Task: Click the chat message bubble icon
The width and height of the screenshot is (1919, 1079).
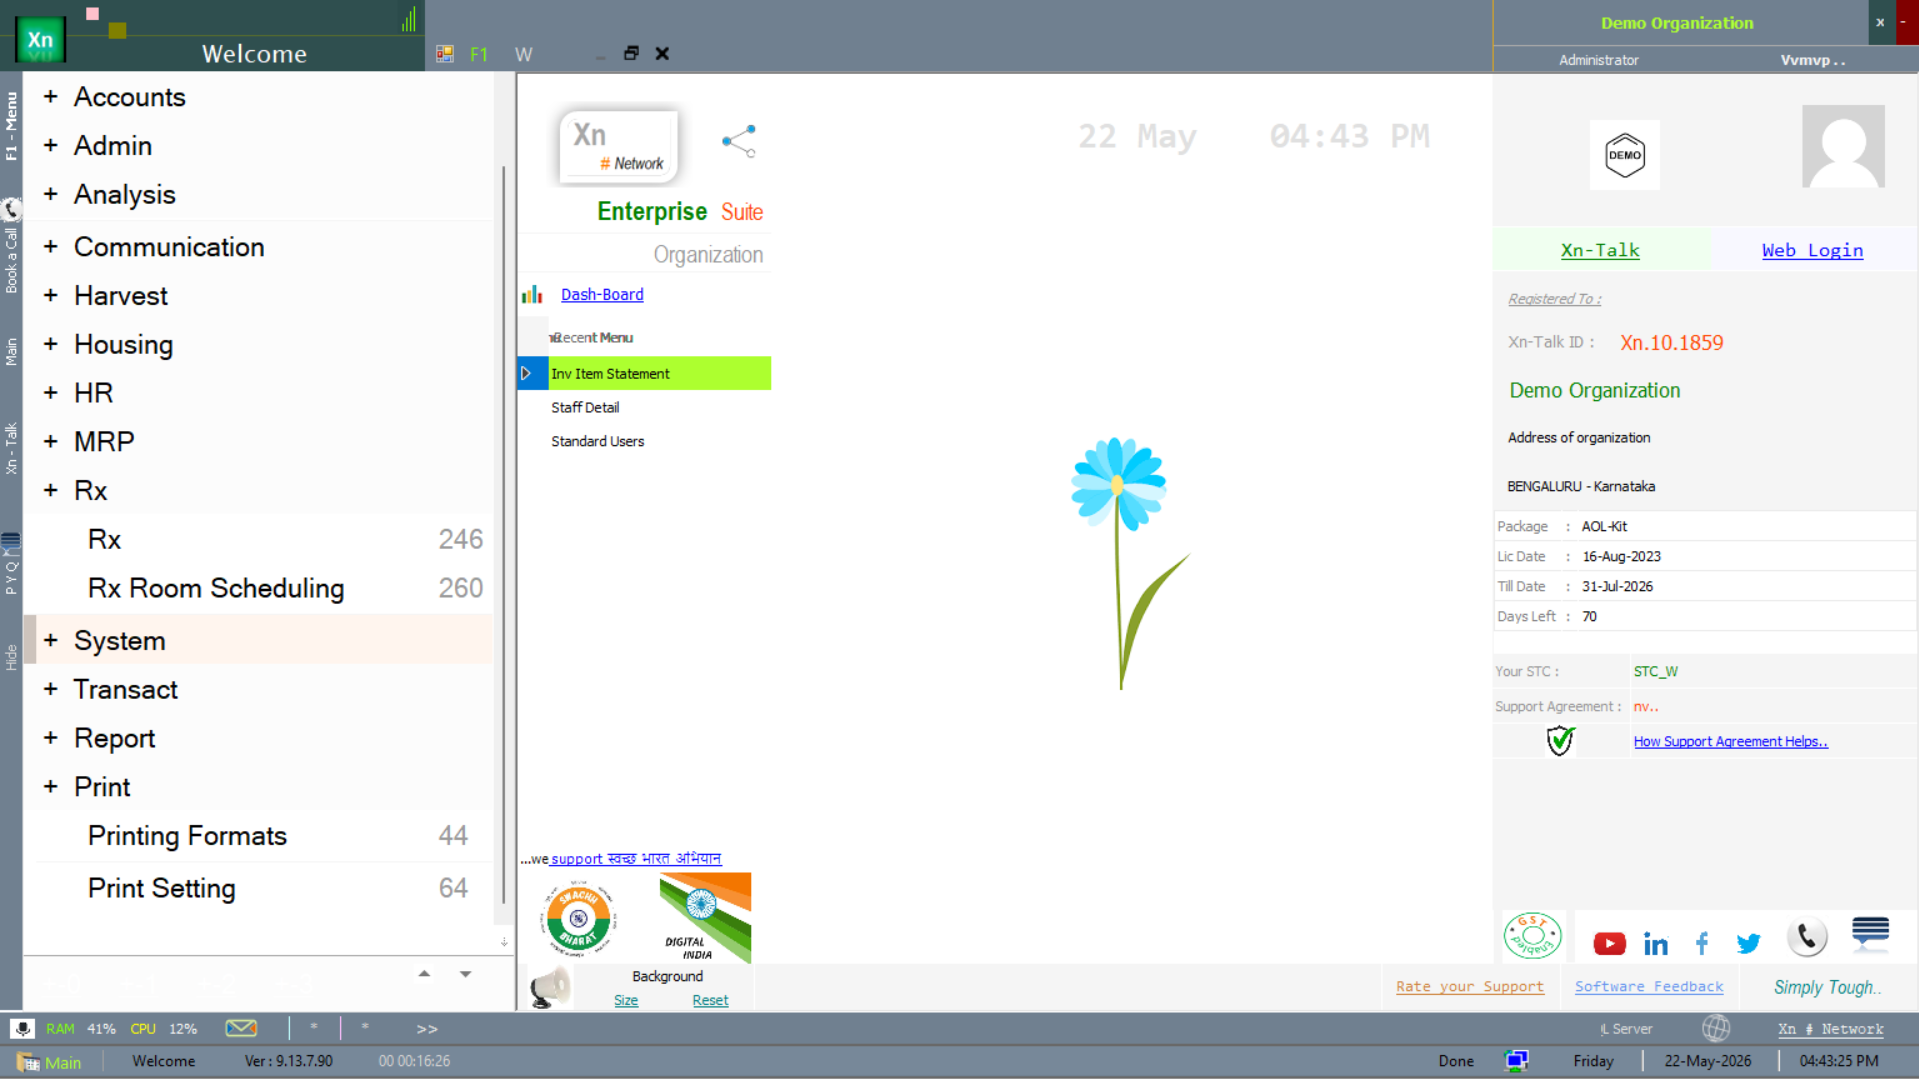Action: pyautogui.click(x=1870, y=932)
